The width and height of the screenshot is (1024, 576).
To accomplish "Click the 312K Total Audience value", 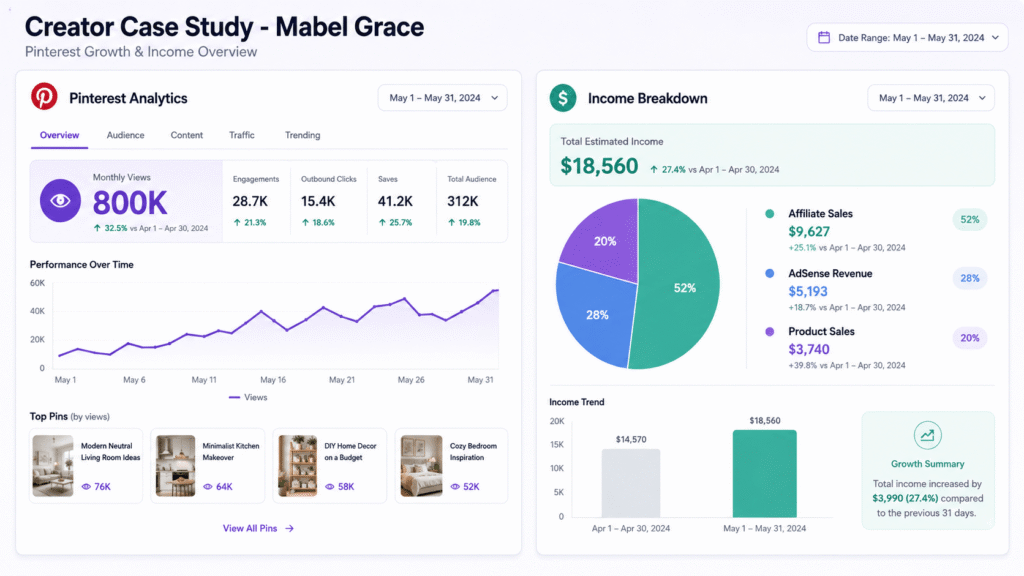I will tap(463, 201).
